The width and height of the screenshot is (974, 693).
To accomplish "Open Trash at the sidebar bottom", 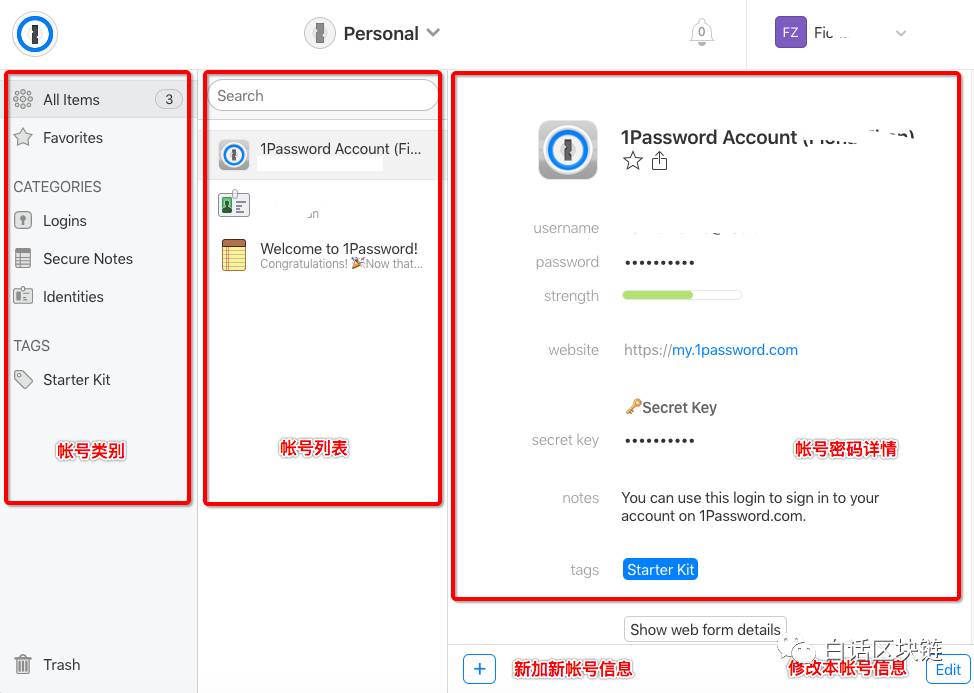I will (61, 664).
